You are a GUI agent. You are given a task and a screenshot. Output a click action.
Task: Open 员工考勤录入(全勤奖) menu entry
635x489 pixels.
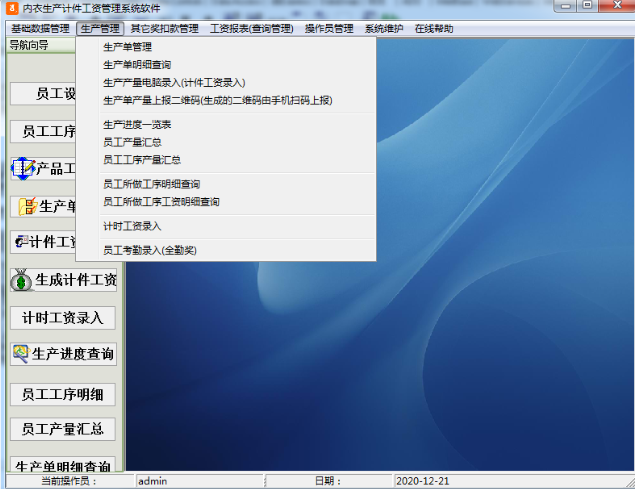(226, 250)
